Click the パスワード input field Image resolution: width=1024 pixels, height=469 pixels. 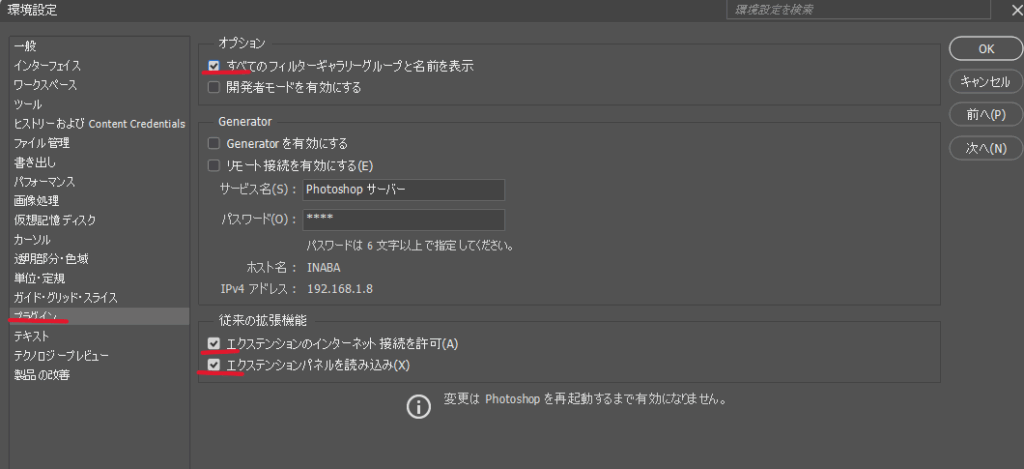pos(403,219)
